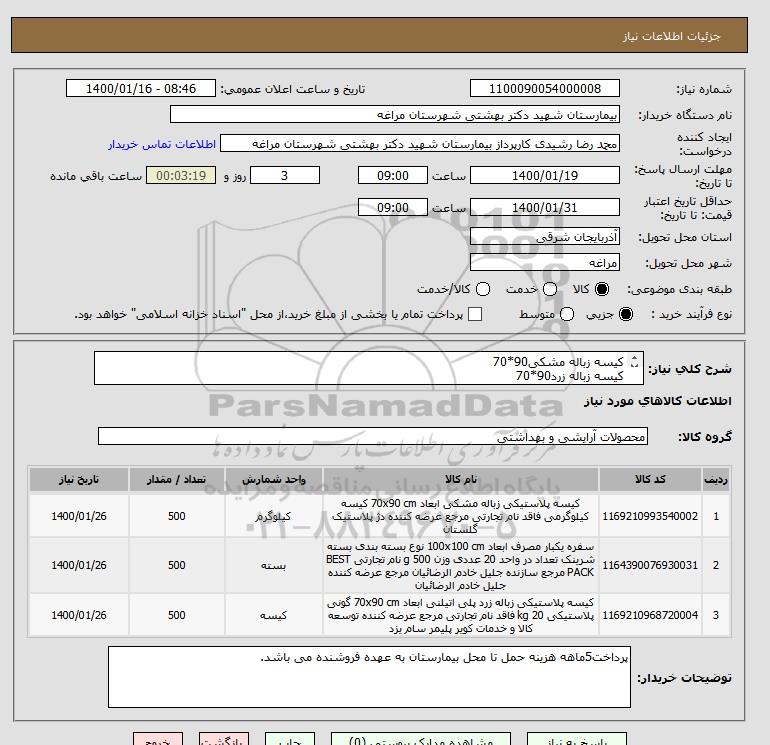Click the کد کالا column header
Viewport: 770px width, 745px height.
650,480
